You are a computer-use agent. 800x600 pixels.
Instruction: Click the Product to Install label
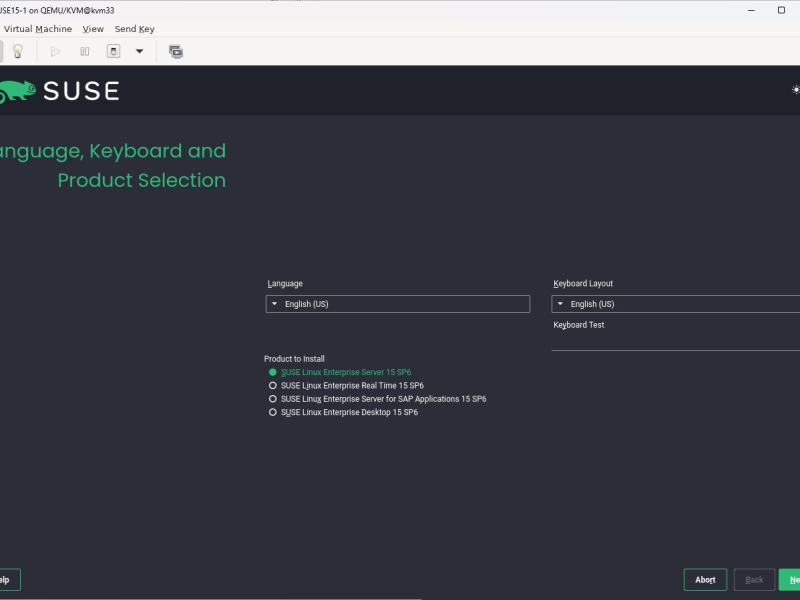coord(294,359)
